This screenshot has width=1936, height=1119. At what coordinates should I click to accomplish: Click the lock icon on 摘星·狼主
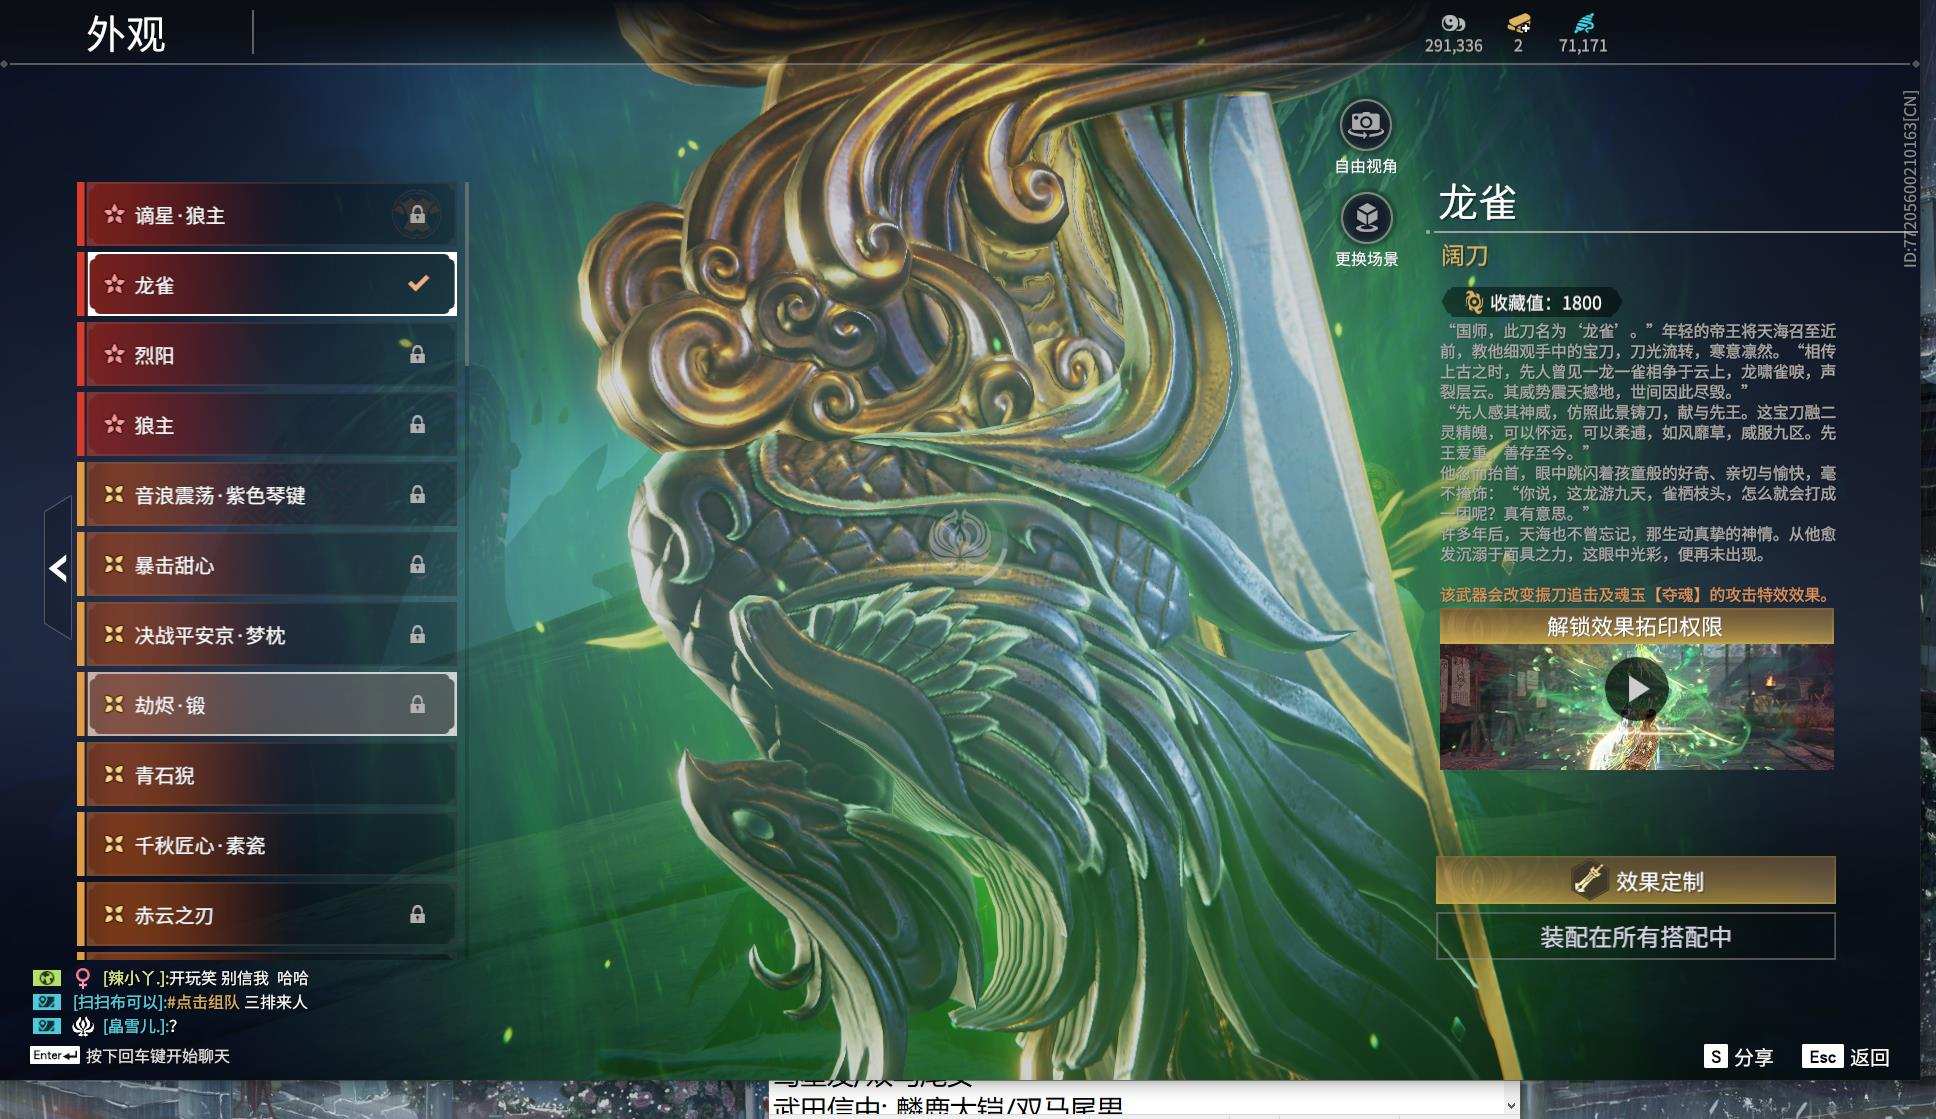(x=417, y=215)
